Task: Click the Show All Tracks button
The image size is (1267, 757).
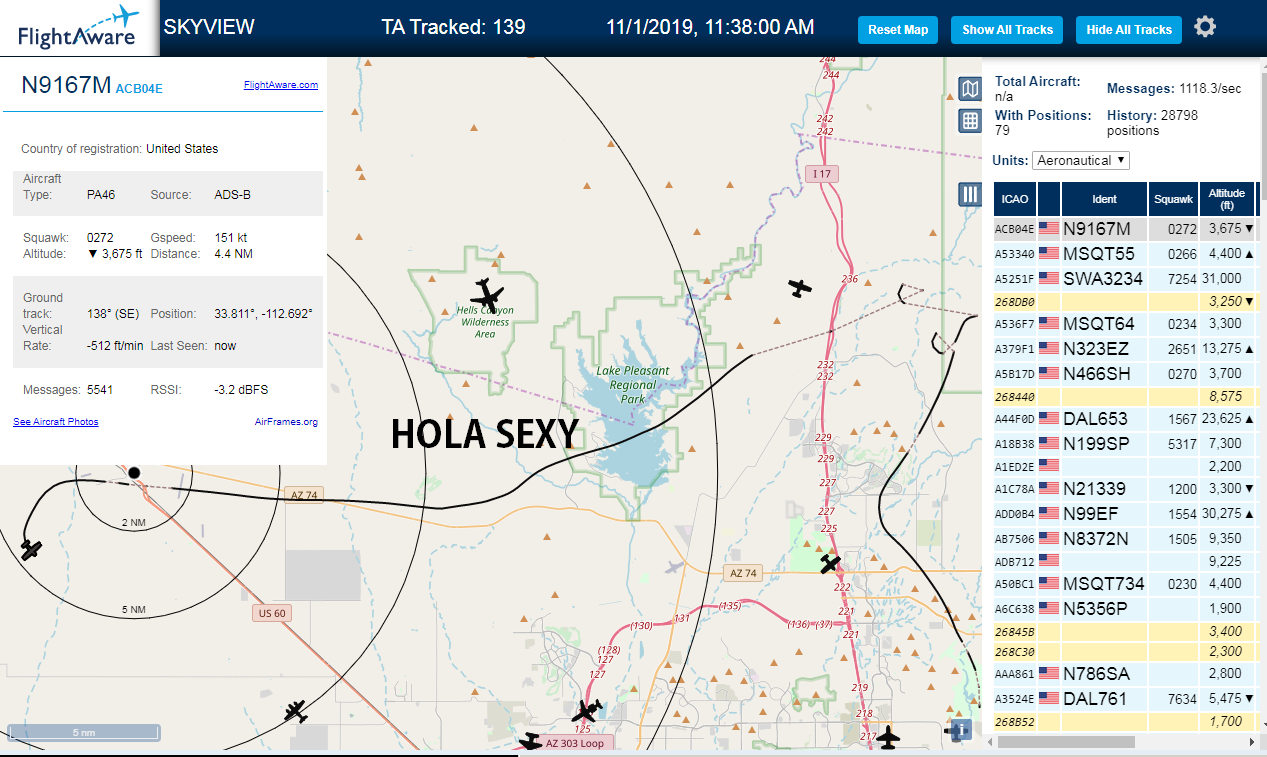Action: pos(1007,30)
